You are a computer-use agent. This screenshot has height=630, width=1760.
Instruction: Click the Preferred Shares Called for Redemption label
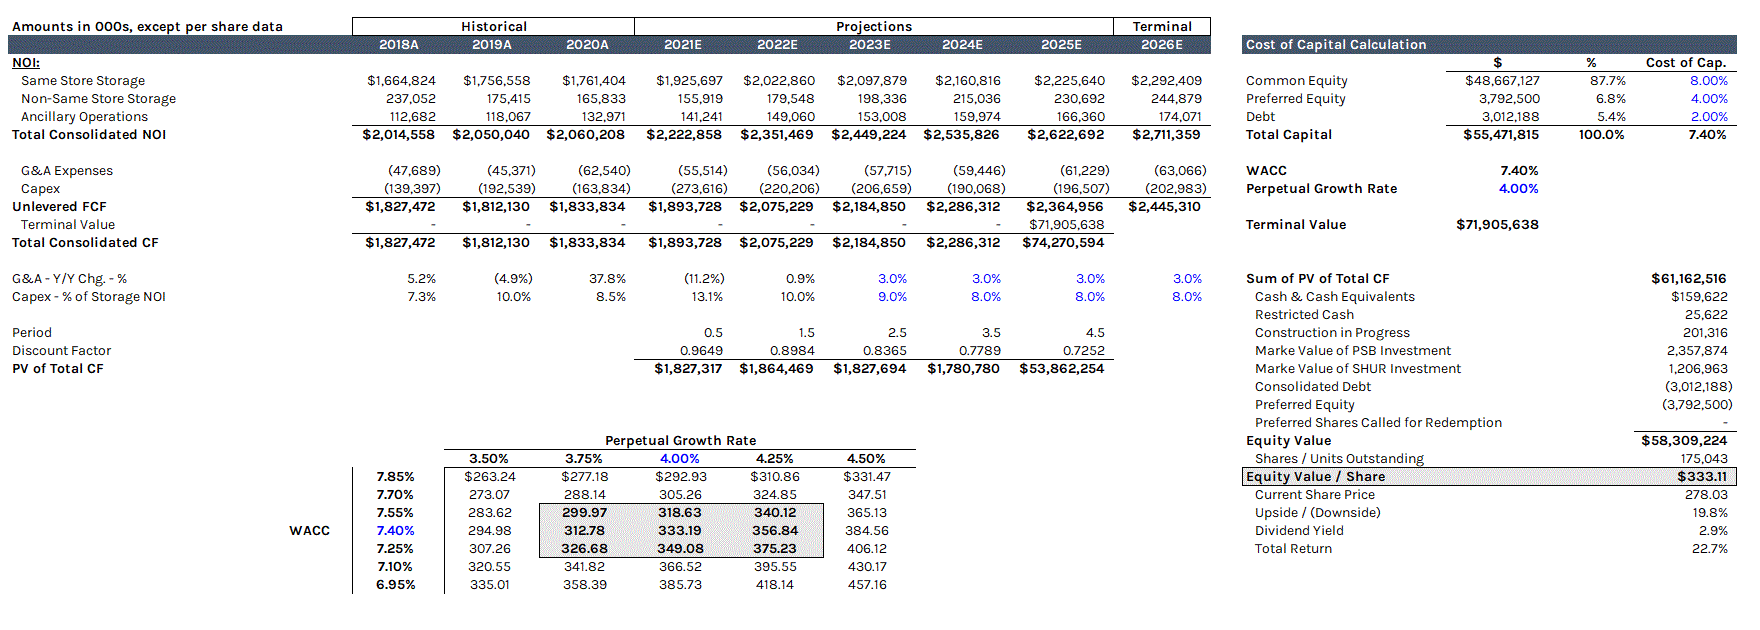[1378, 423]
